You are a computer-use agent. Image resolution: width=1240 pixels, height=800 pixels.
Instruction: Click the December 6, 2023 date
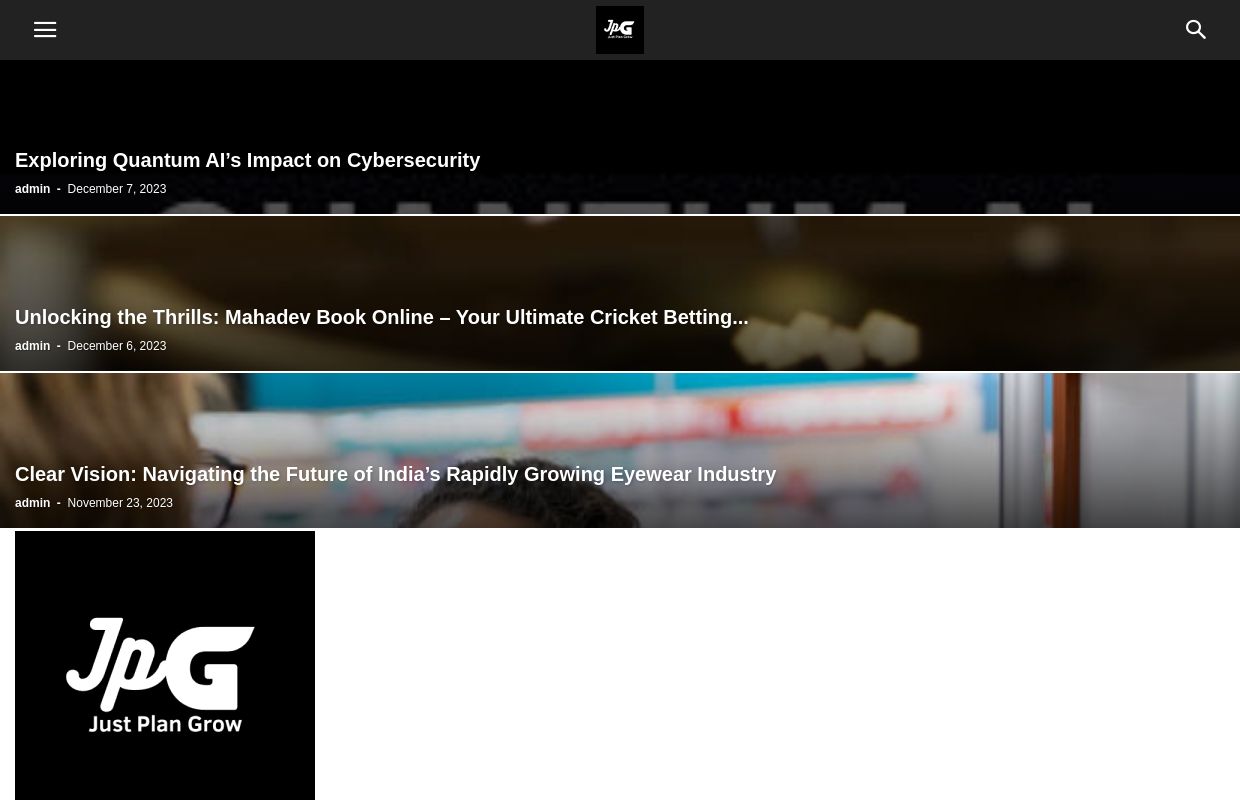click(x=116, y=346)
